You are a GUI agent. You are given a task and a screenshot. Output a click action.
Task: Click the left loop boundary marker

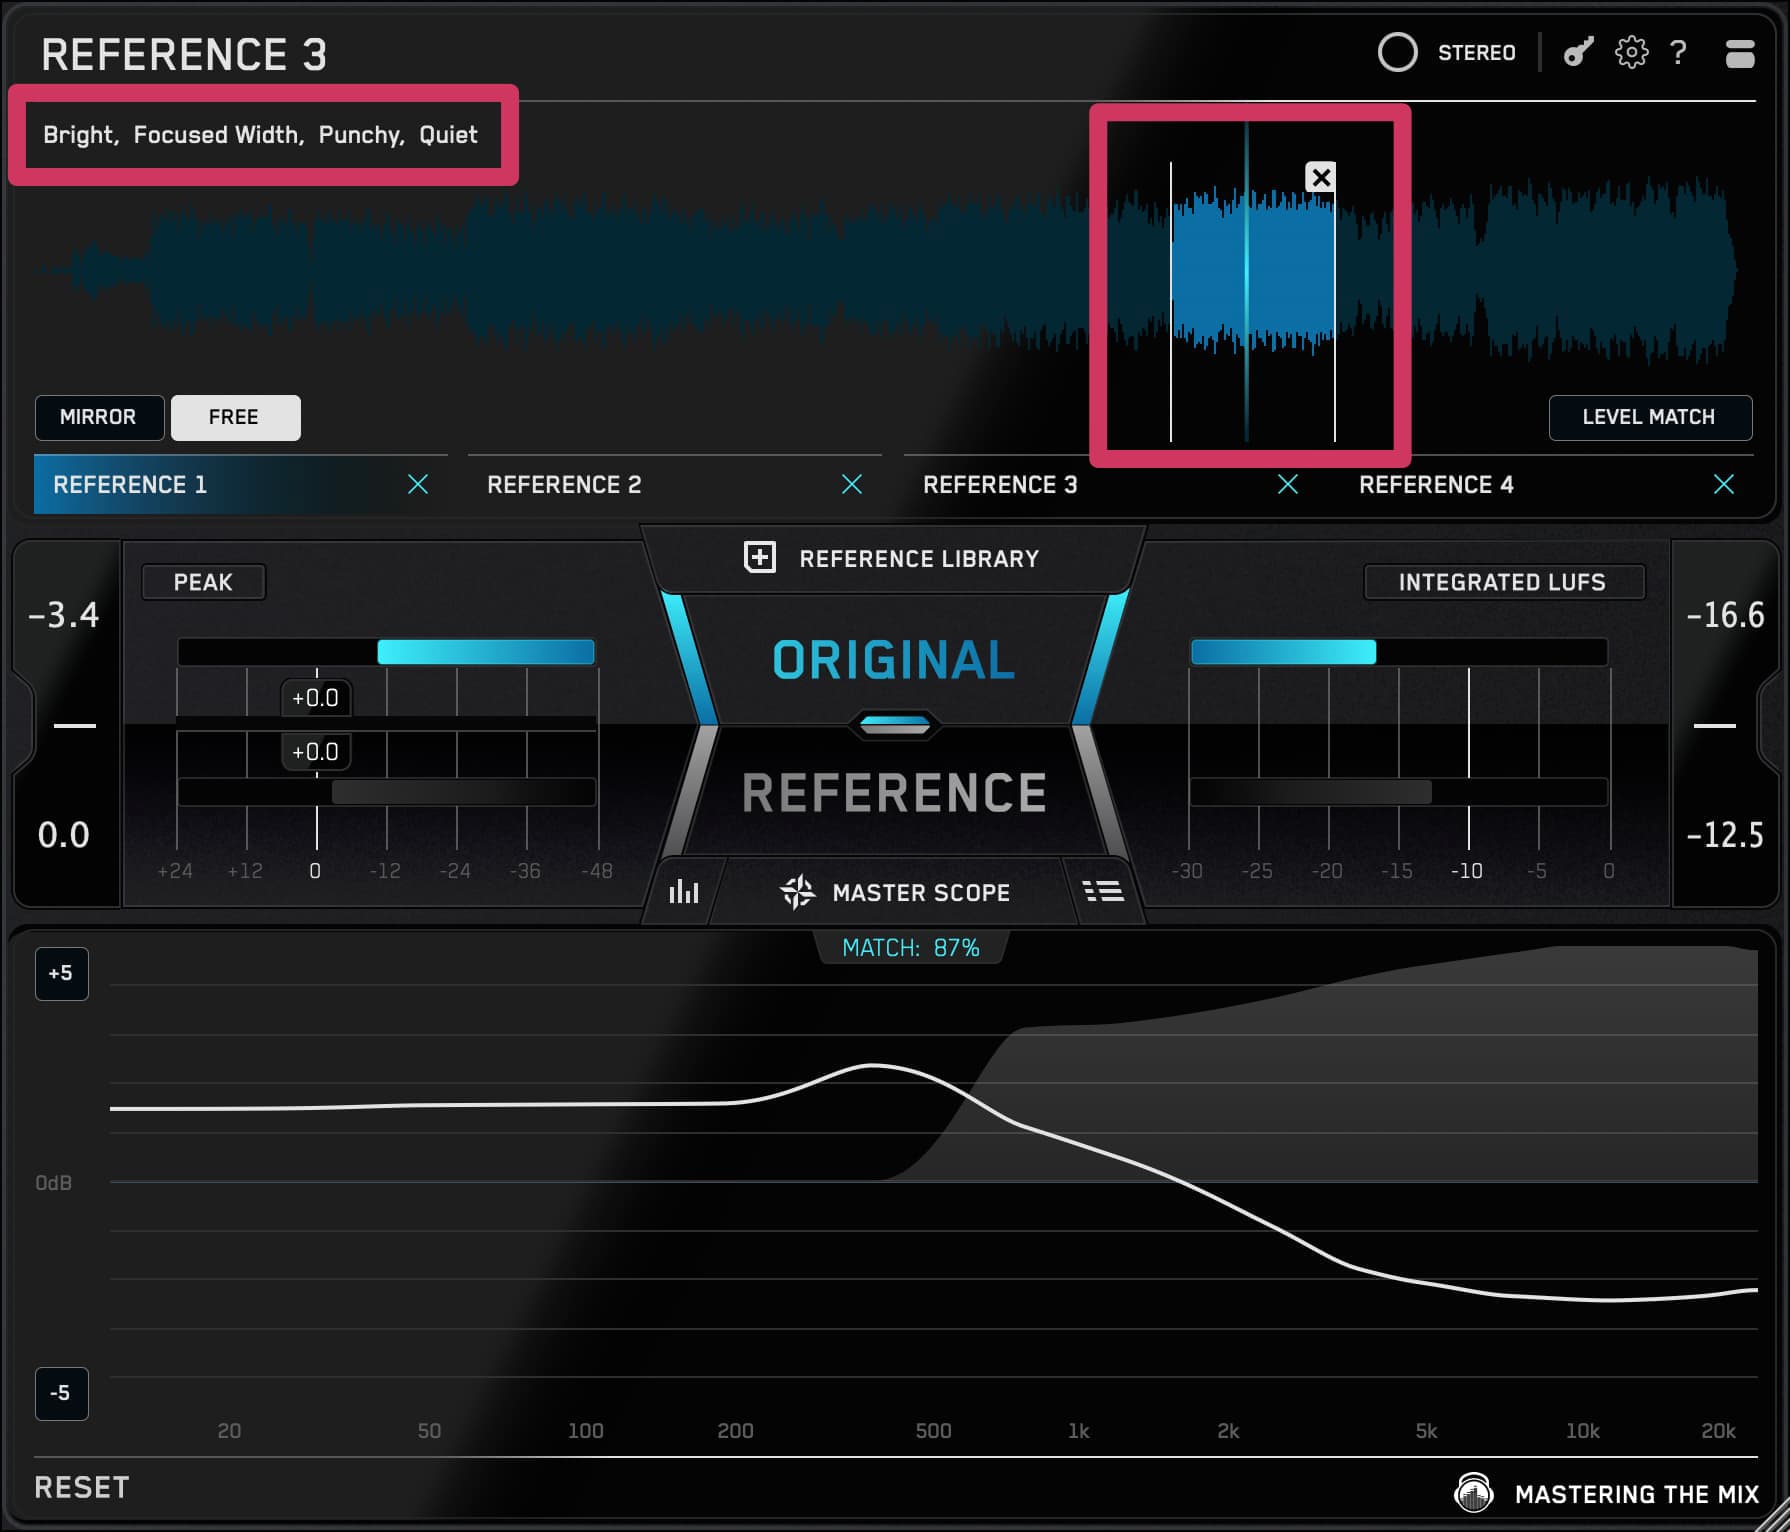[1171, 300]
